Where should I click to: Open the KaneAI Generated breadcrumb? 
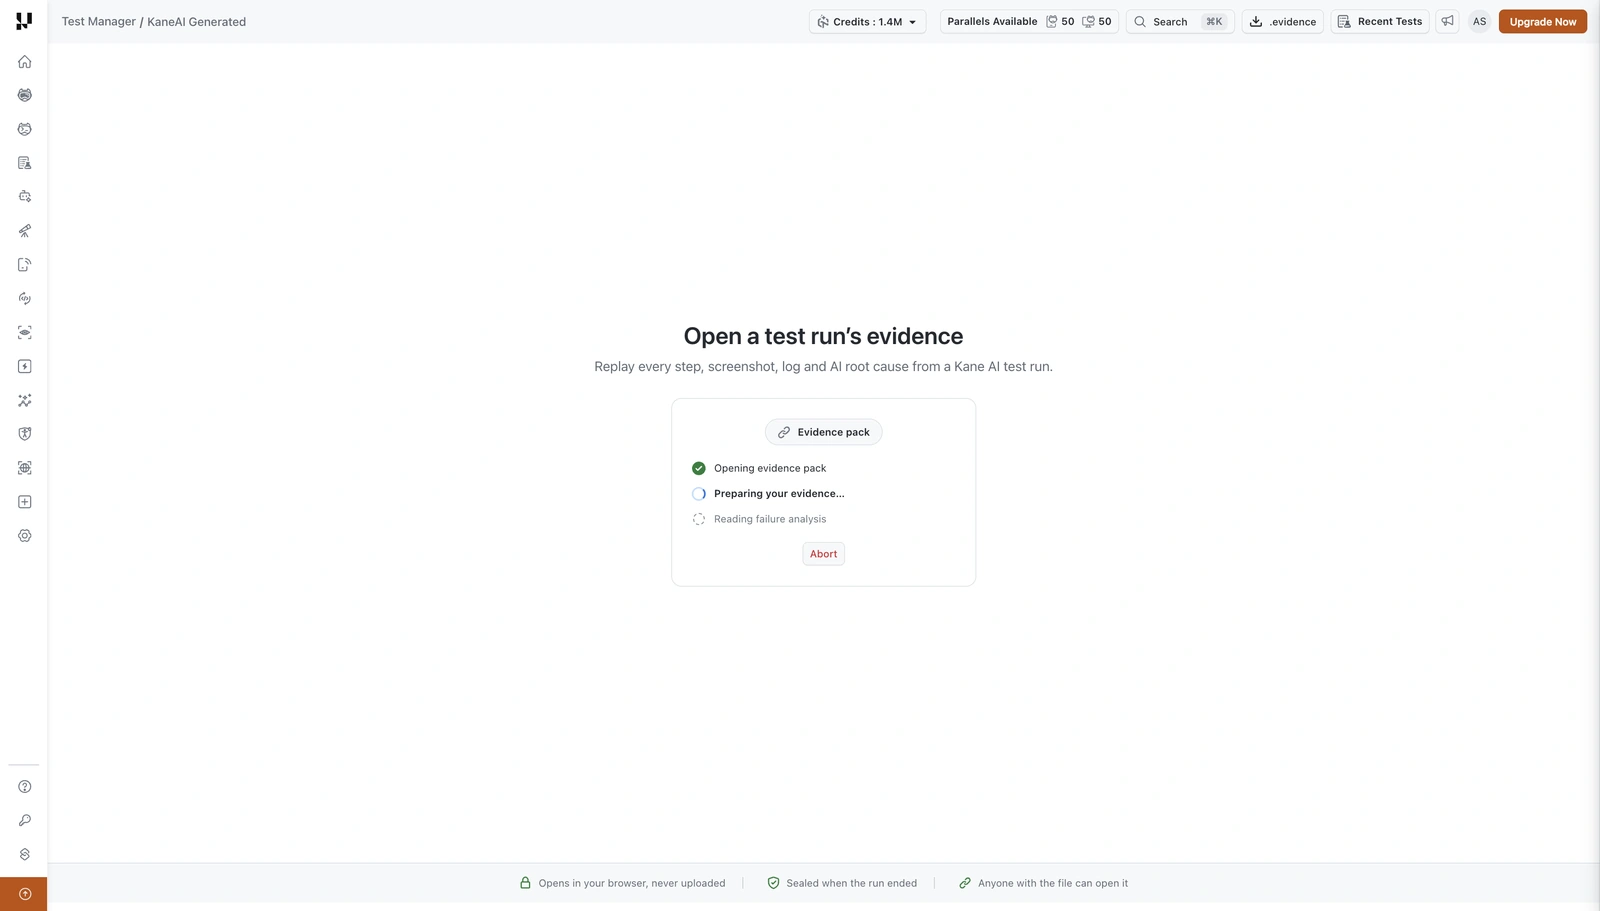196,21
